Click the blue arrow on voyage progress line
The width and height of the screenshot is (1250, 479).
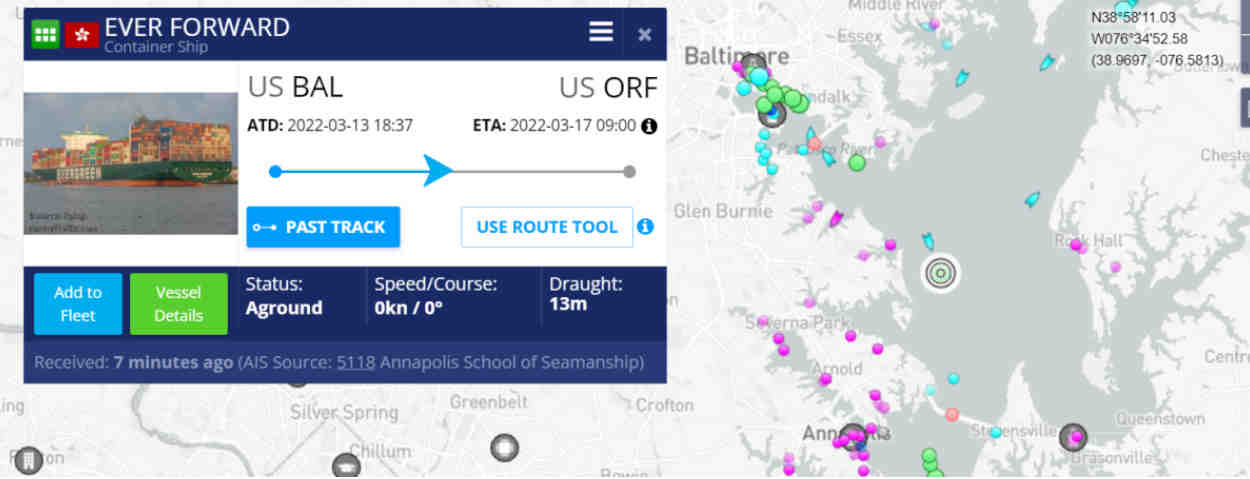437,171
